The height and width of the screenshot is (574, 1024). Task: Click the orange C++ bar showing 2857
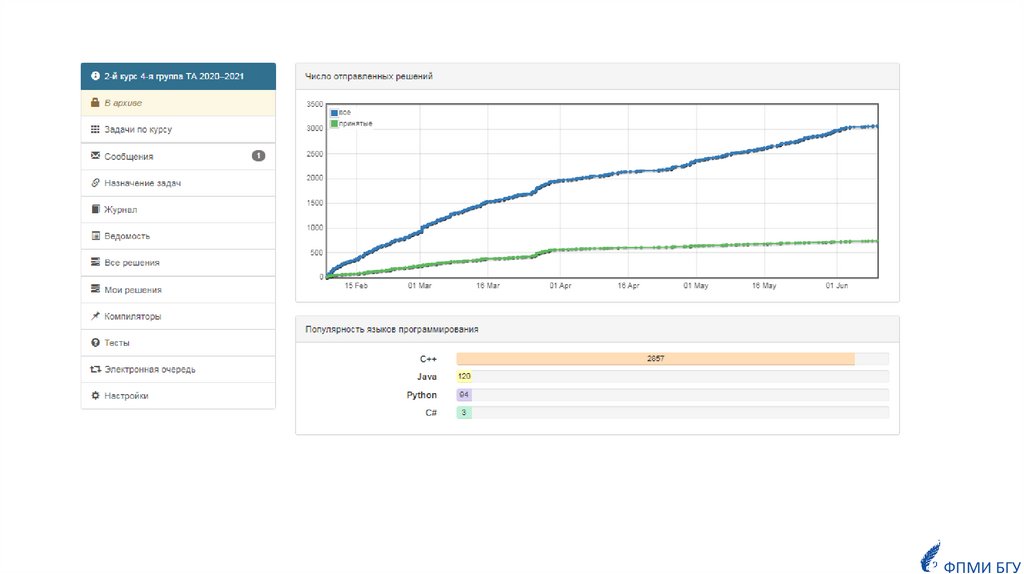tap(655, 358)
